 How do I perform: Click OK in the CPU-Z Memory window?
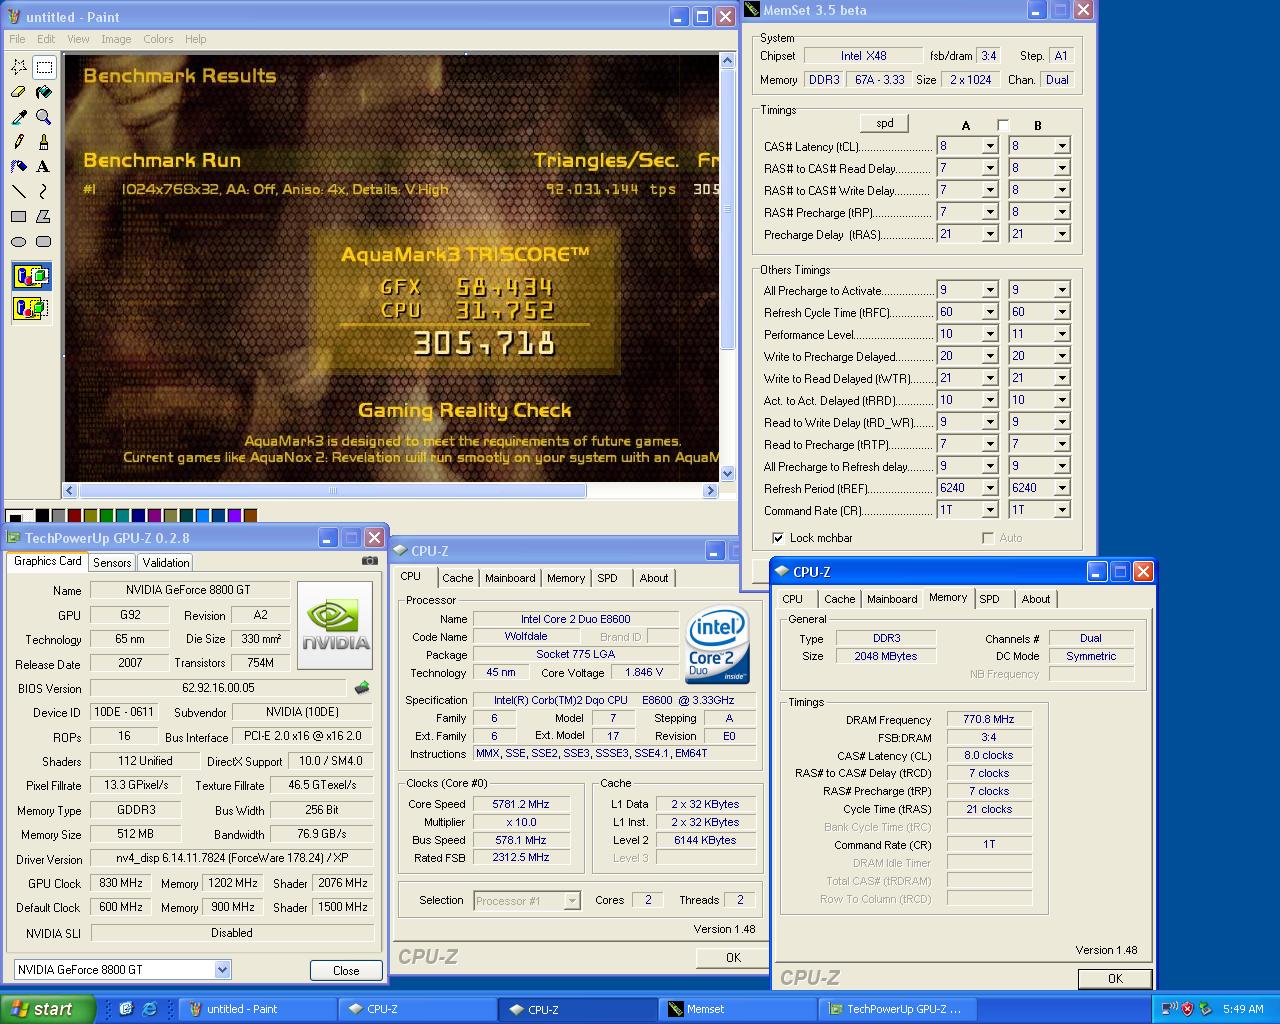pos(1115,978)
